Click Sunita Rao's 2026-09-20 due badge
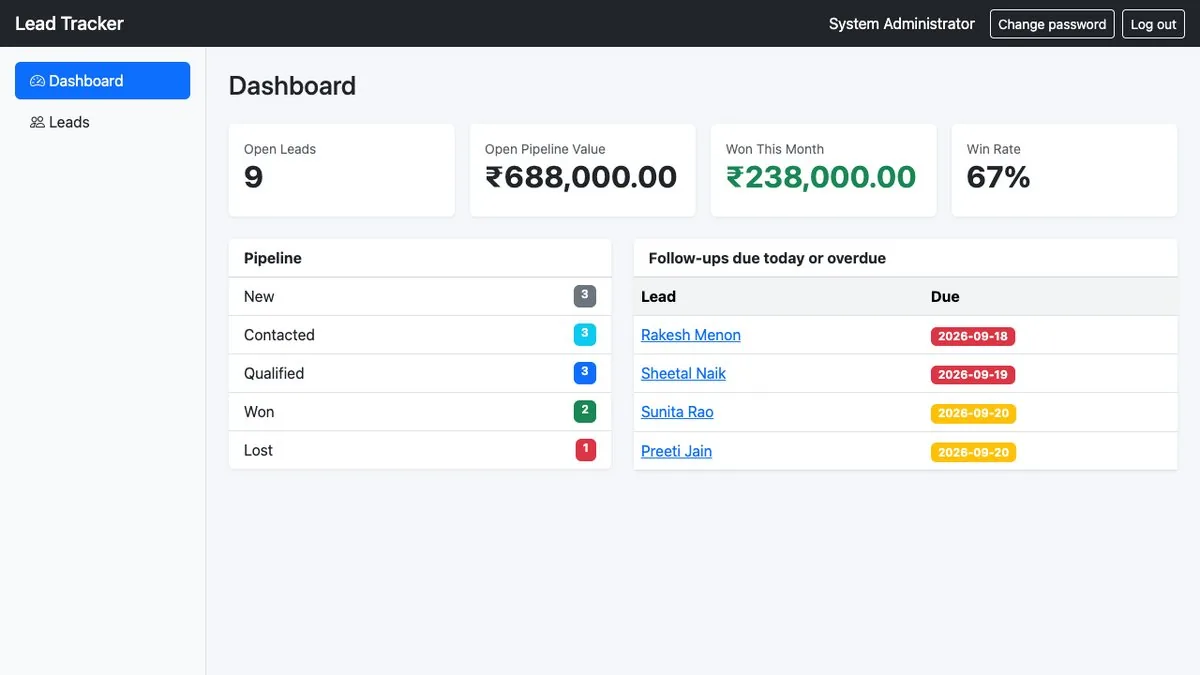The height and width of the screenshot is (675, 1200). (x=973, y=413)
